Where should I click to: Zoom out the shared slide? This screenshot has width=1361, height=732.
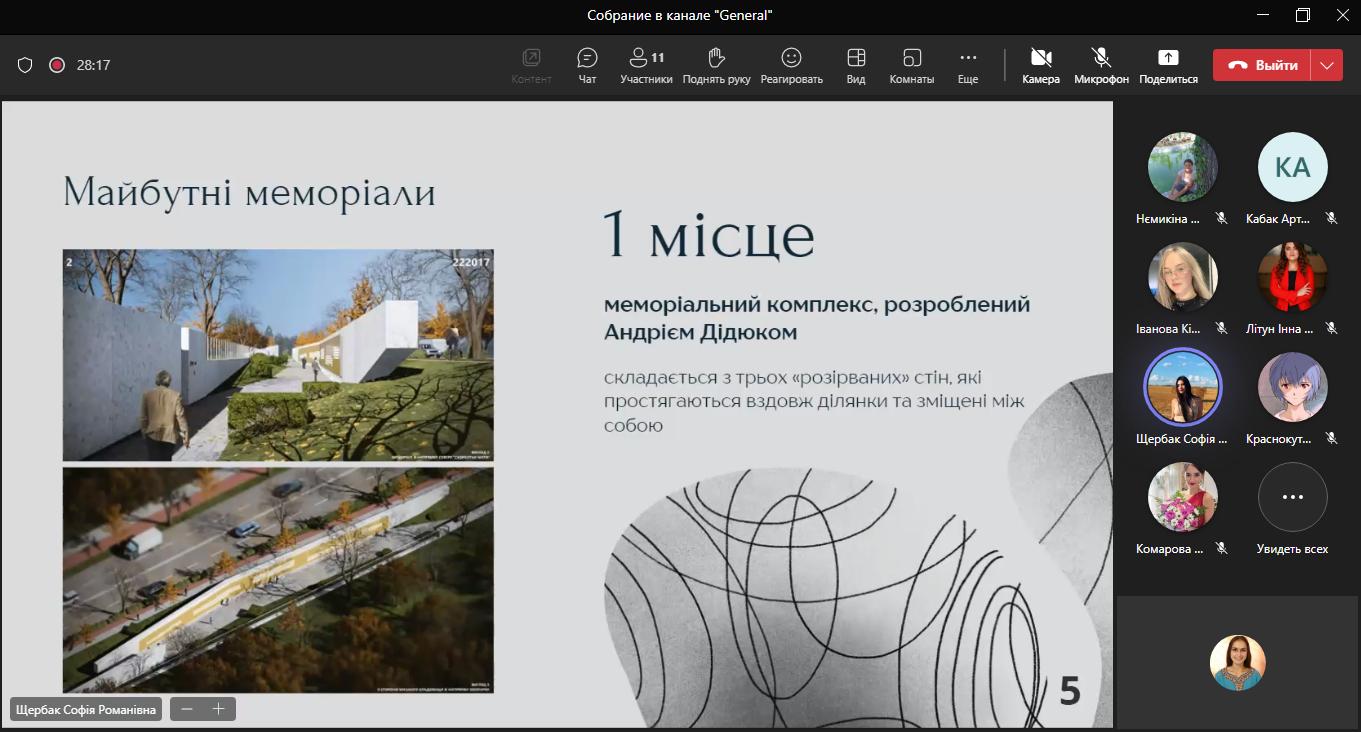coord(187,709)
